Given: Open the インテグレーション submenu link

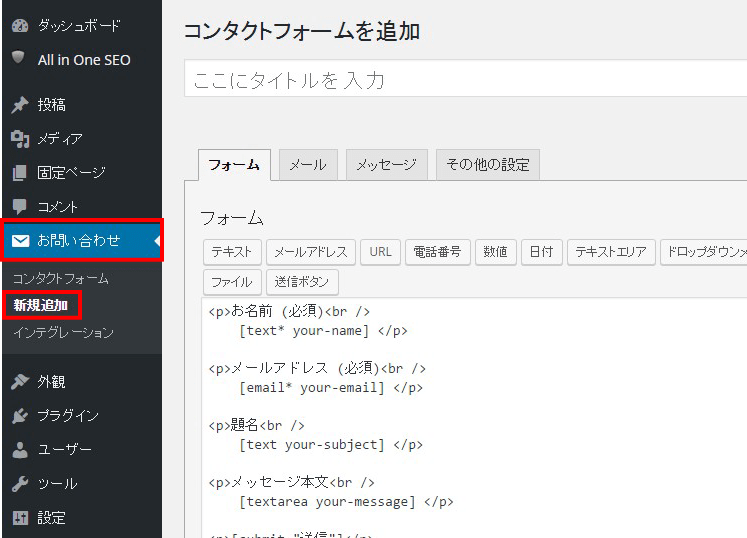Looking at the screenshot, I should (63, 332).
